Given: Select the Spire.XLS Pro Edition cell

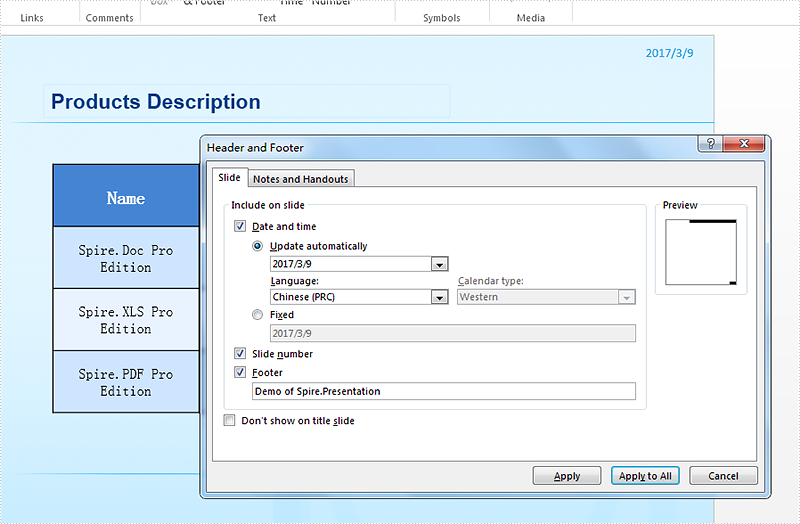Looking at the screenshot, I should 126,320.
